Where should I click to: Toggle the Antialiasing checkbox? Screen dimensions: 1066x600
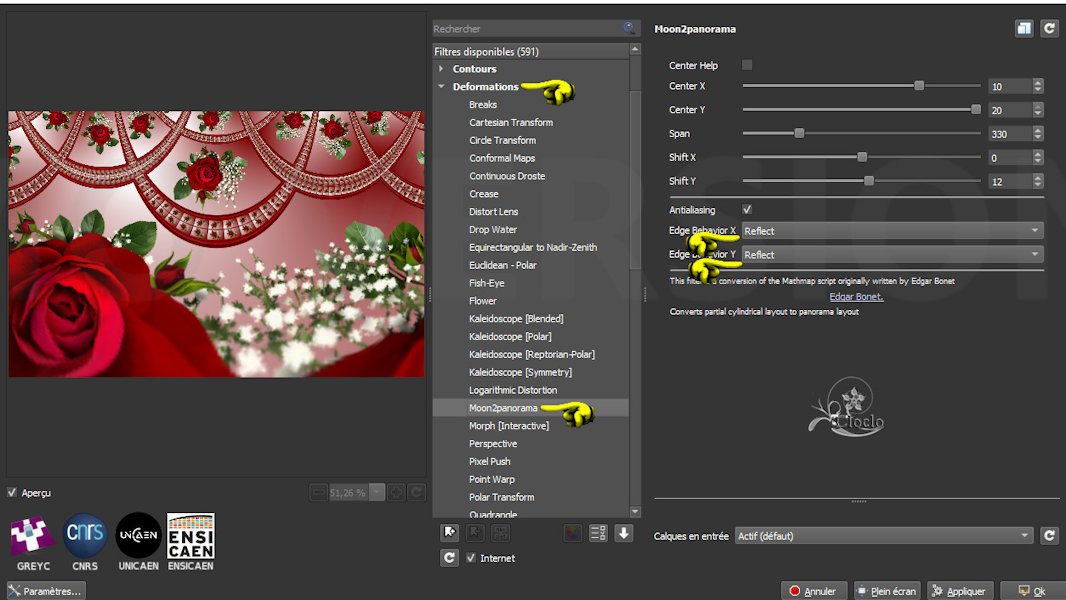click(747, 209)
